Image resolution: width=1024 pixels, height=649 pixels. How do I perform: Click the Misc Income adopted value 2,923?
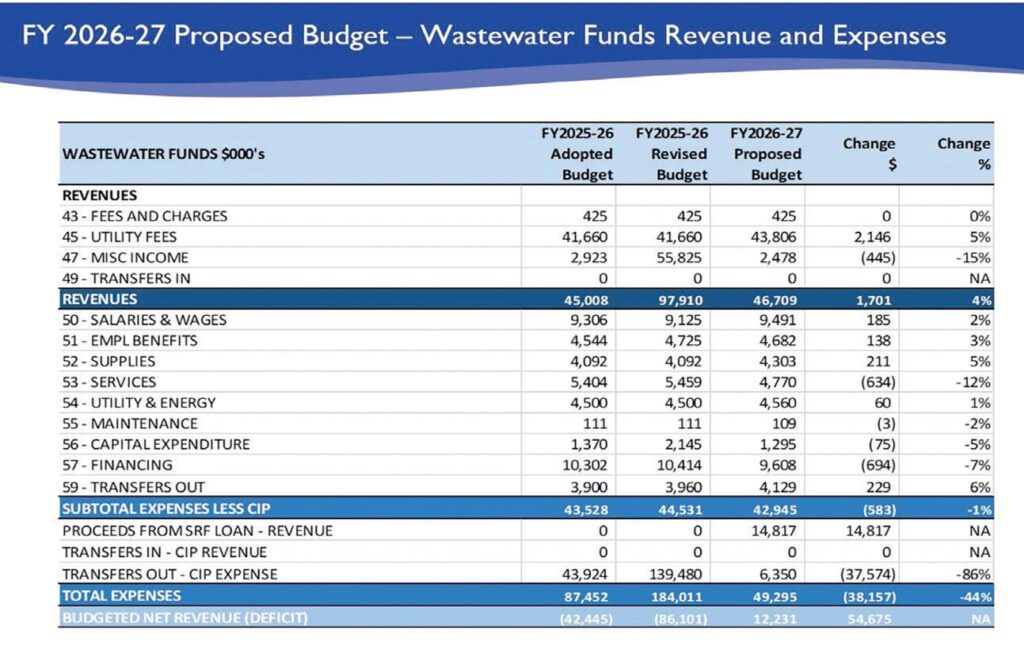pyautogui.click(x=588, y=258)
